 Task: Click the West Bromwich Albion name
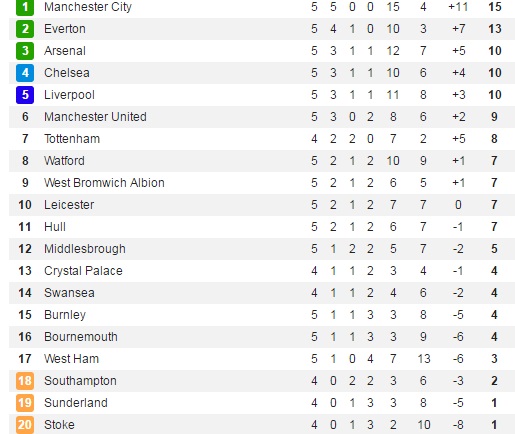104,183
